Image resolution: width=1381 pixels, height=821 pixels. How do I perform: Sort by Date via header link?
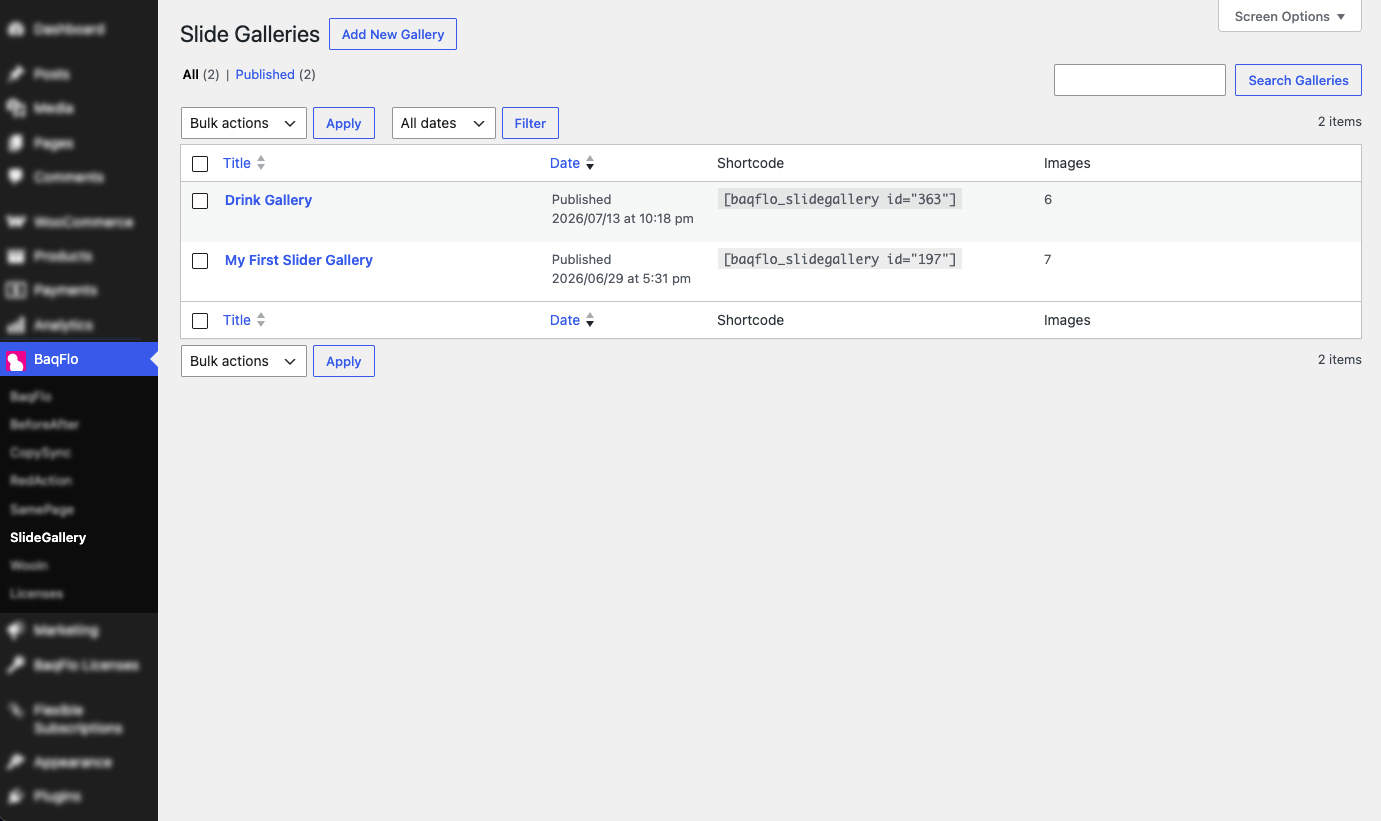pos(565,163)
